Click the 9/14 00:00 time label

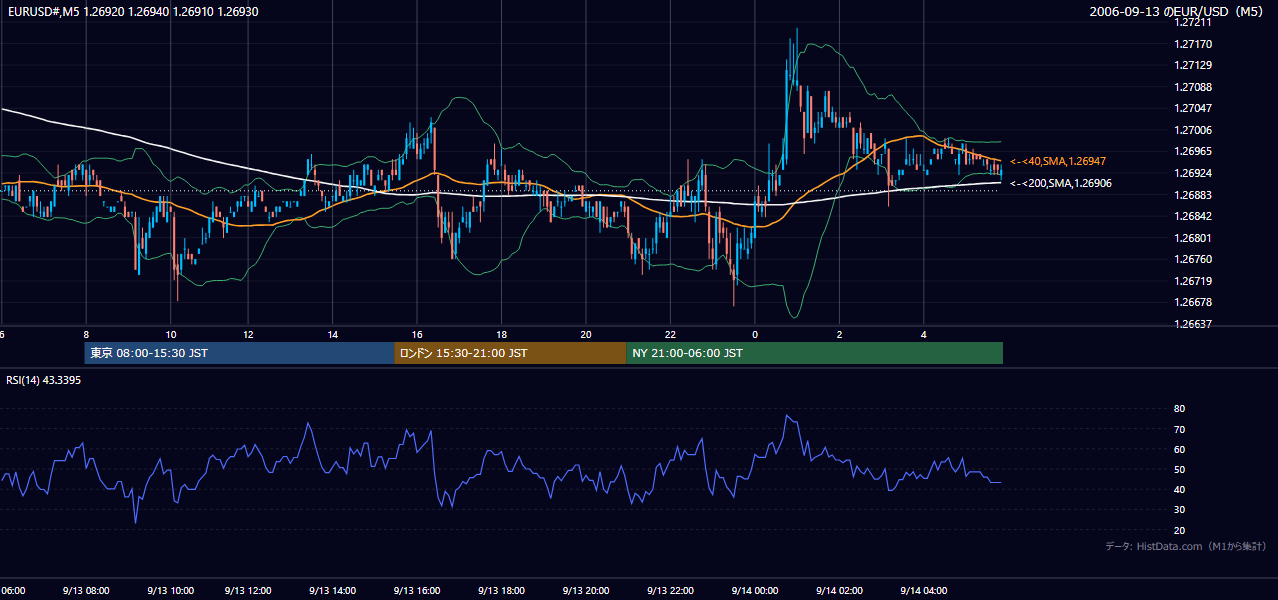pyautogui.click(x=757, y=590)
